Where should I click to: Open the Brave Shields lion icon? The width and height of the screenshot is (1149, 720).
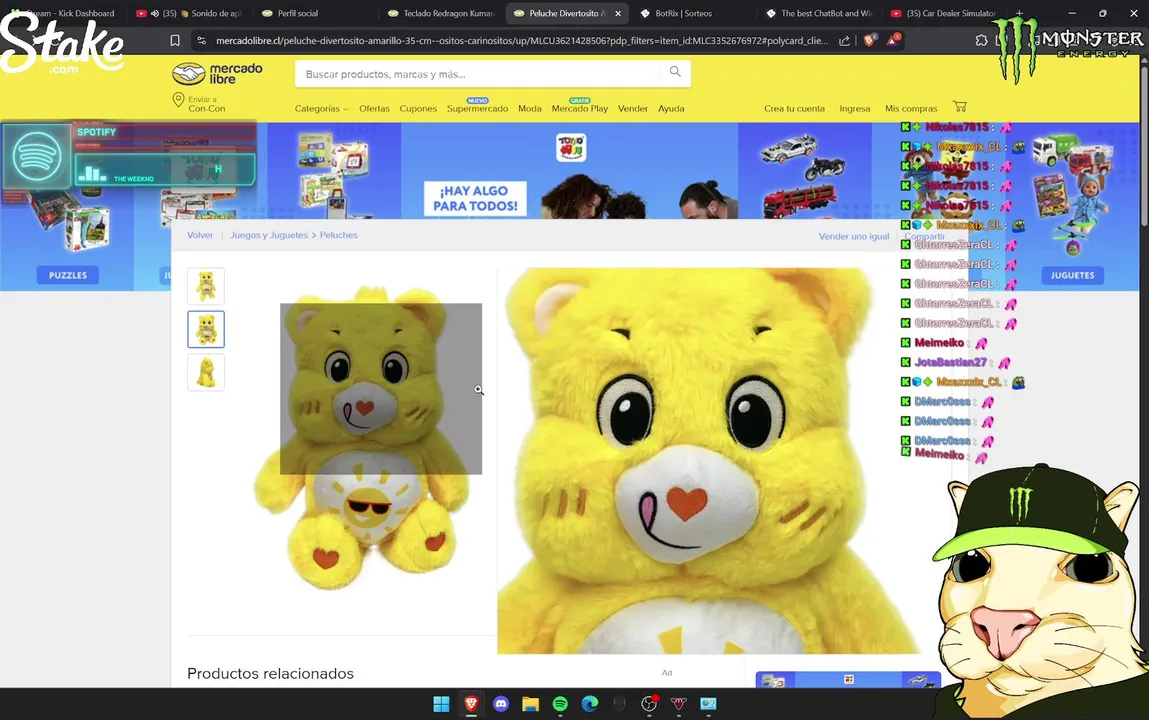[869, 40]
